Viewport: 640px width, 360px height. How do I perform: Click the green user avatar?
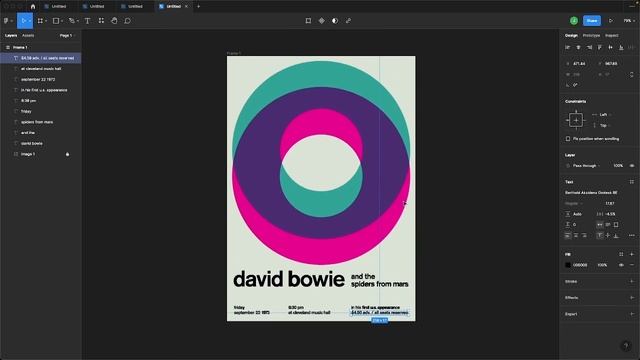tap(574, 20)
